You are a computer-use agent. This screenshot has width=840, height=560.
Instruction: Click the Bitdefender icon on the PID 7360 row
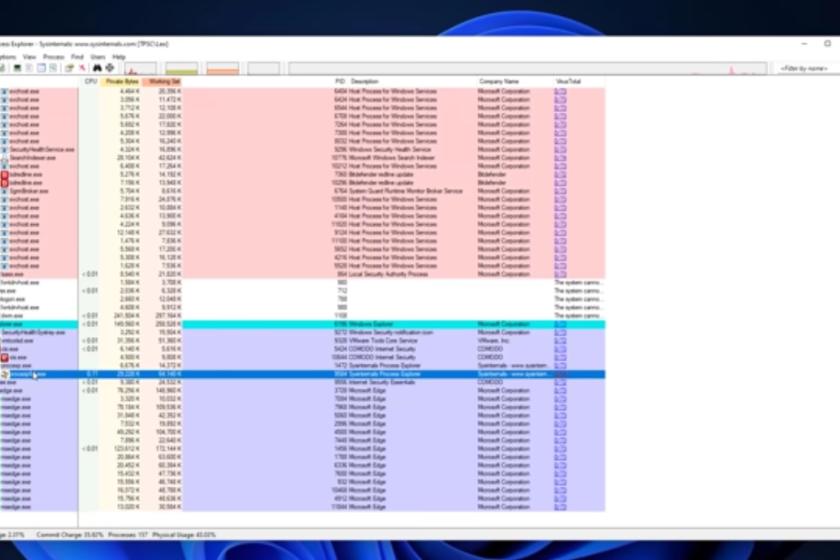[x=4, y=175]
